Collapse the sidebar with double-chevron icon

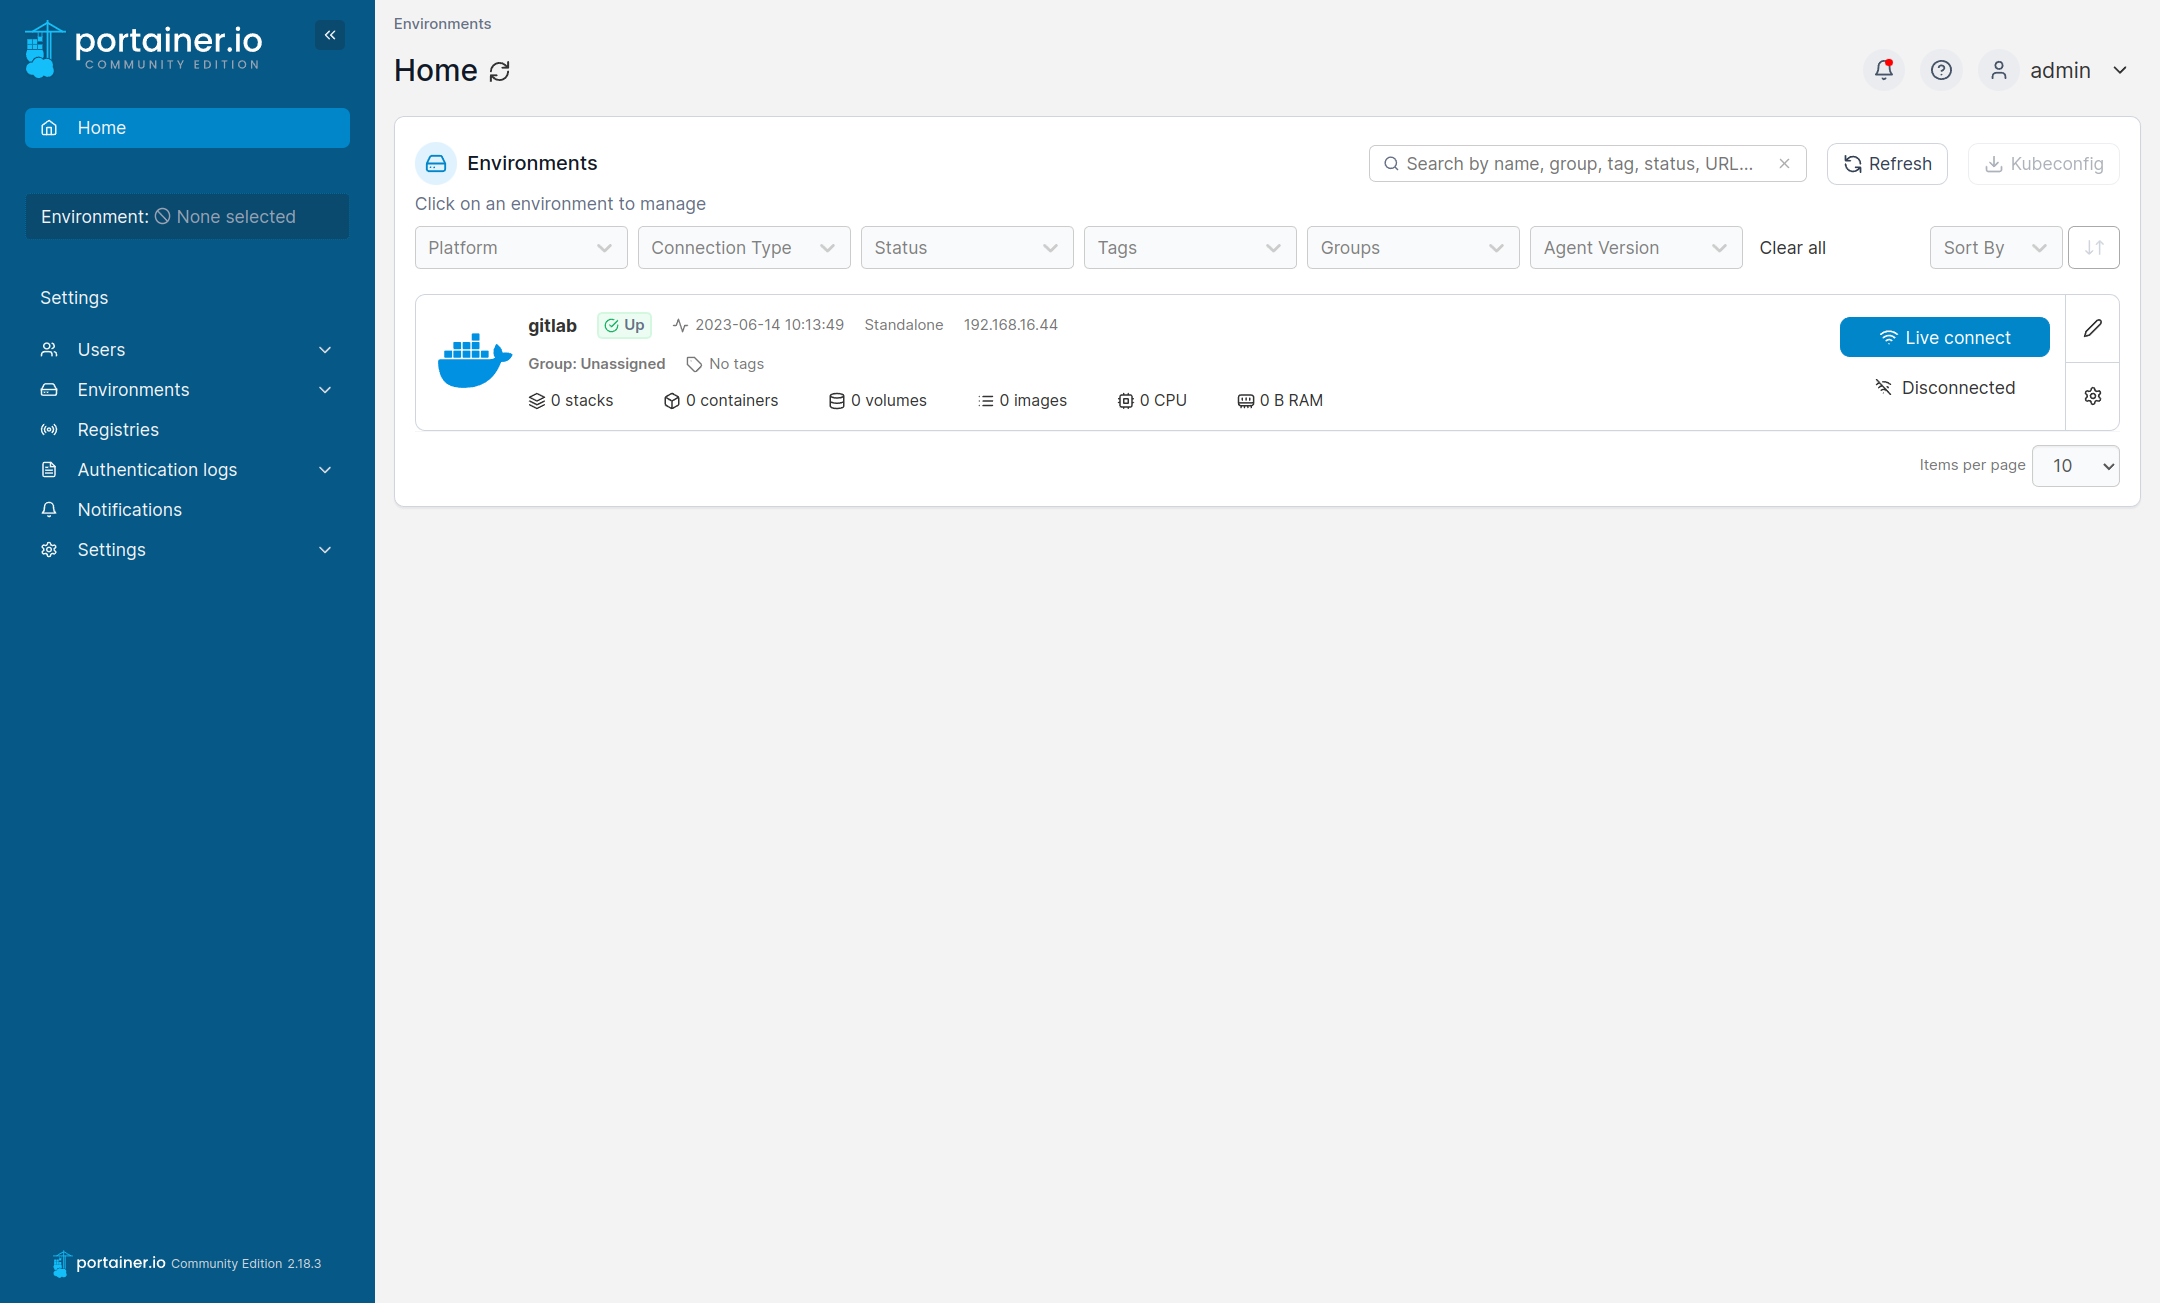click(x=330, y=35)
